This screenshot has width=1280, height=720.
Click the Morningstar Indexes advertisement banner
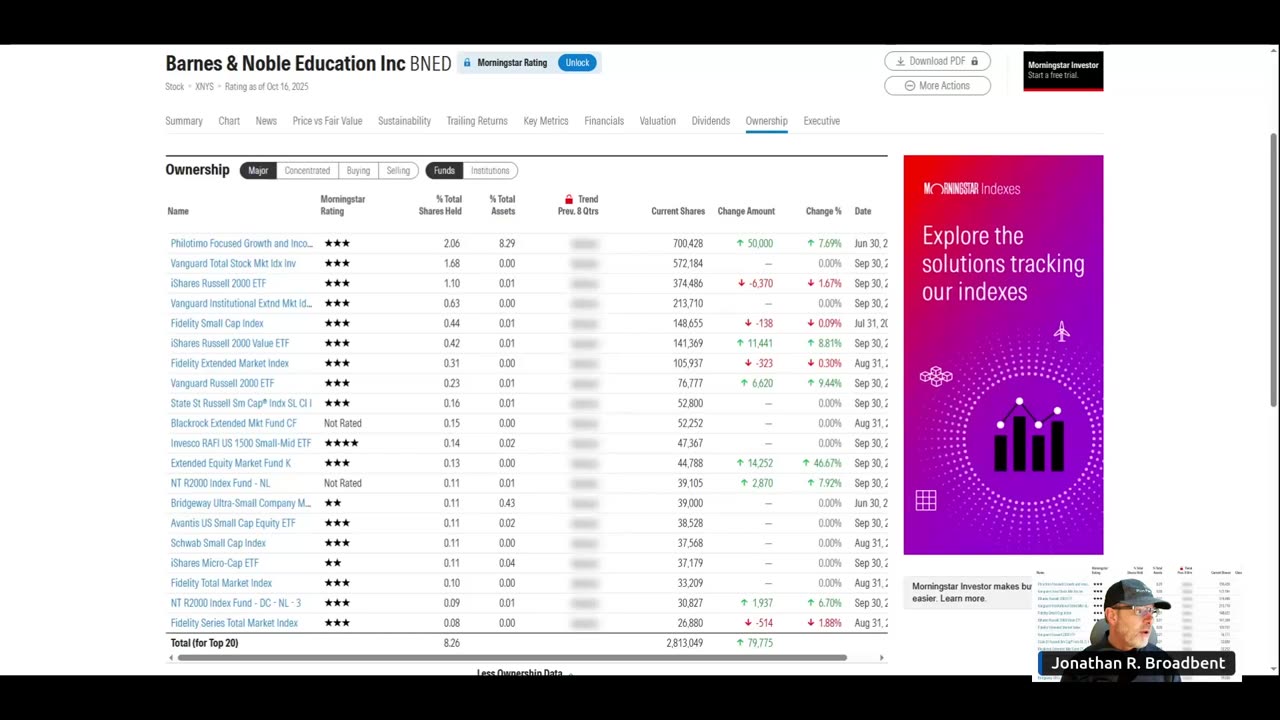click(x=1003, y=355)
